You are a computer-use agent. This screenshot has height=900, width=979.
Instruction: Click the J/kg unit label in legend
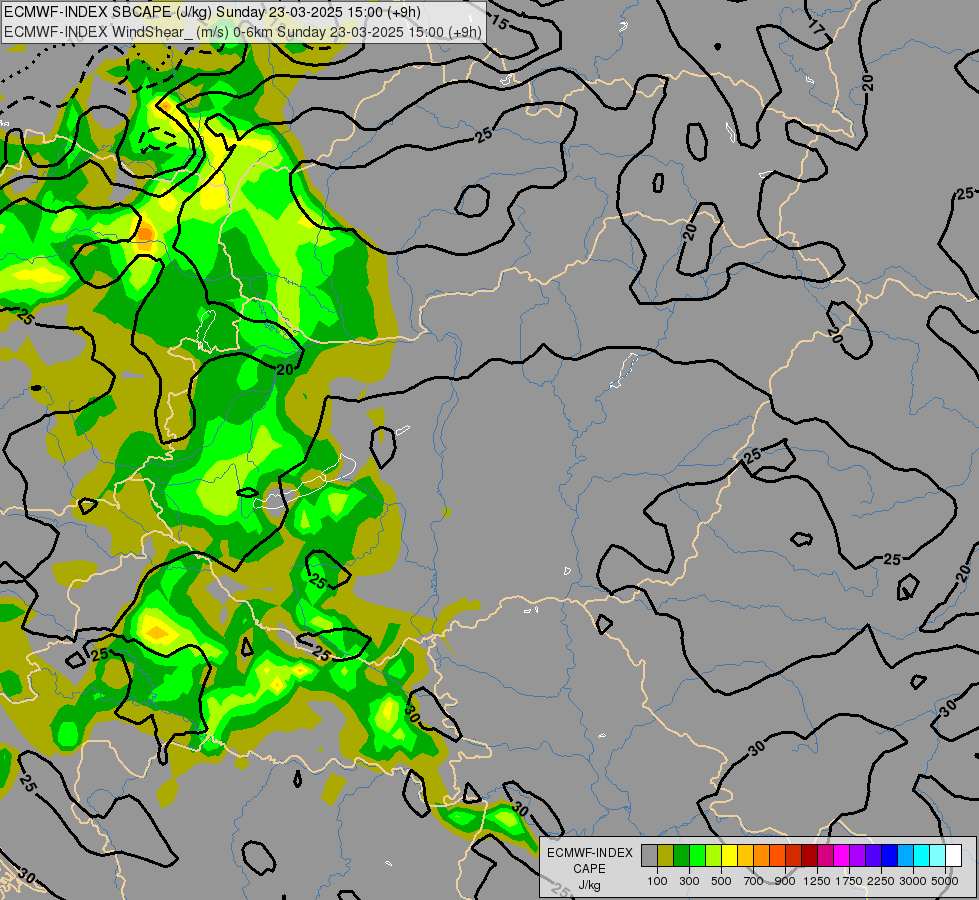coord(589,885)
